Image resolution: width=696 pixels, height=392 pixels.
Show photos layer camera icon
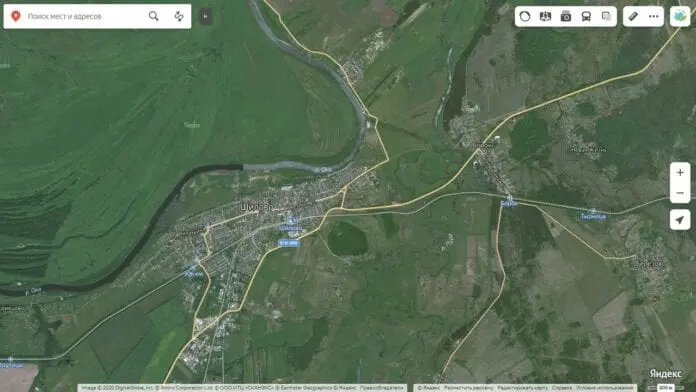[566, 16]
